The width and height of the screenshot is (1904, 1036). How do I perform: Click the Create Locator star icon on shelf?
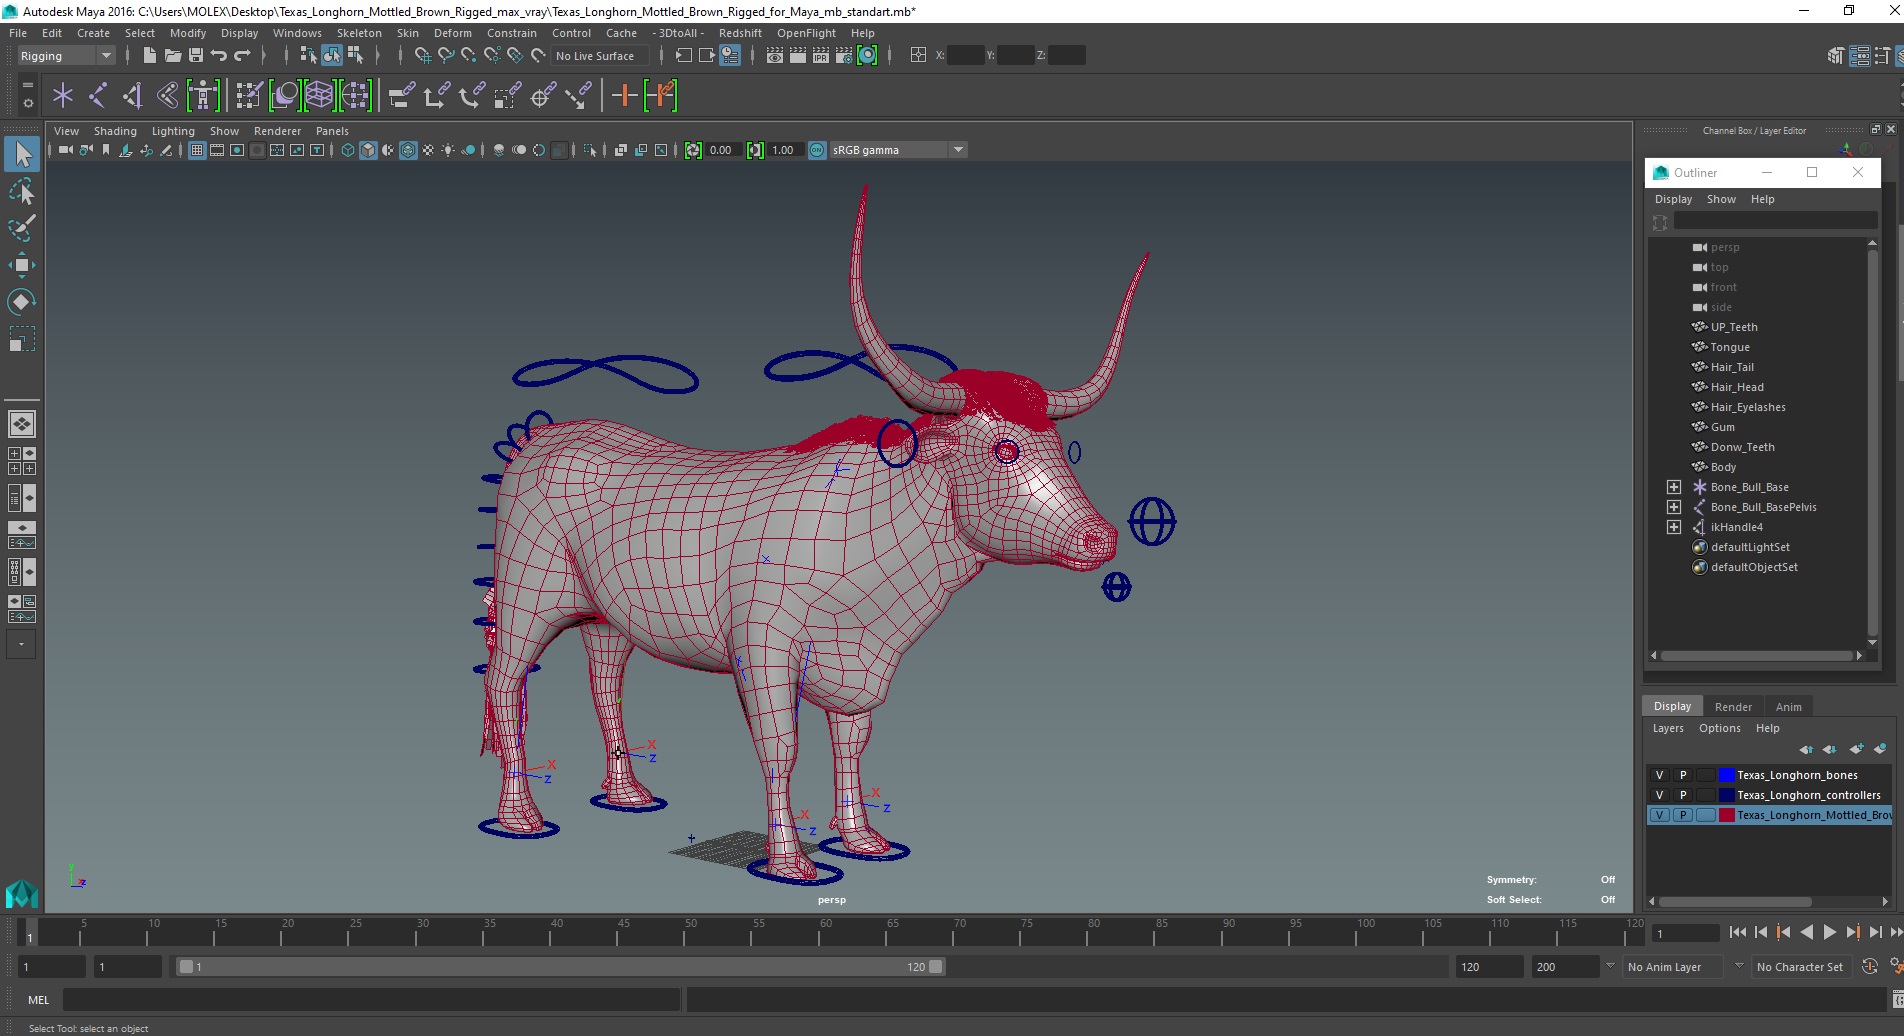pyautogui.click(x=63, y=96)
